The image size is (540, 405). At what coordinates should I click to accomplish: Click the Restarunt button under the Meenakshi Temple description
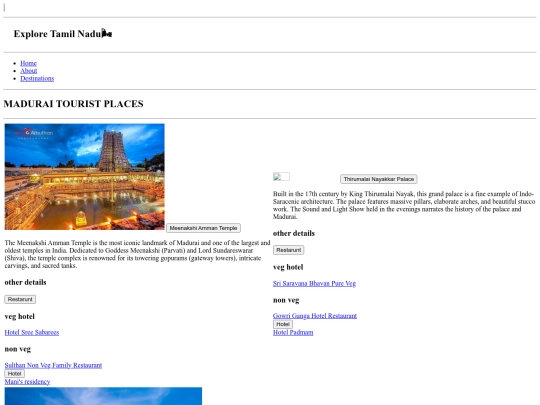tap(20, 299)
